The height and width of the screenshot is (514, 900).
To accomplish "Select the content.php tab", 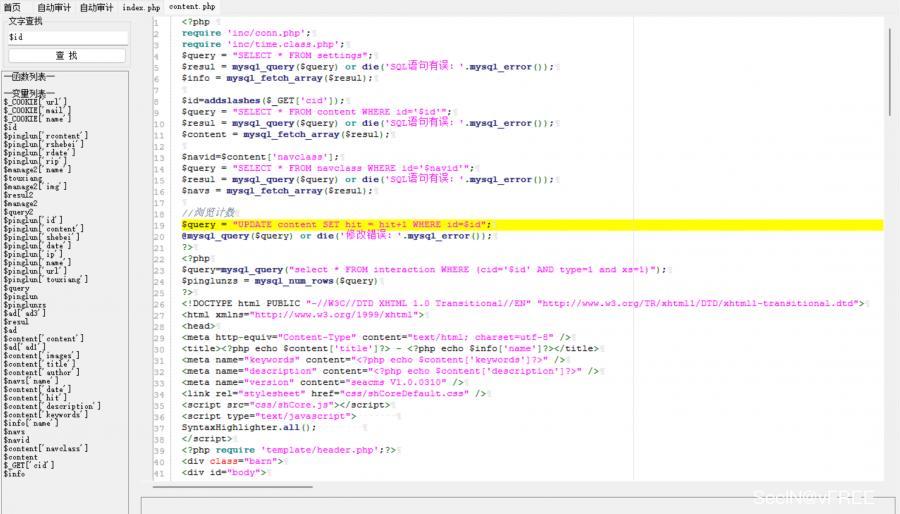I will pos(192,7).
